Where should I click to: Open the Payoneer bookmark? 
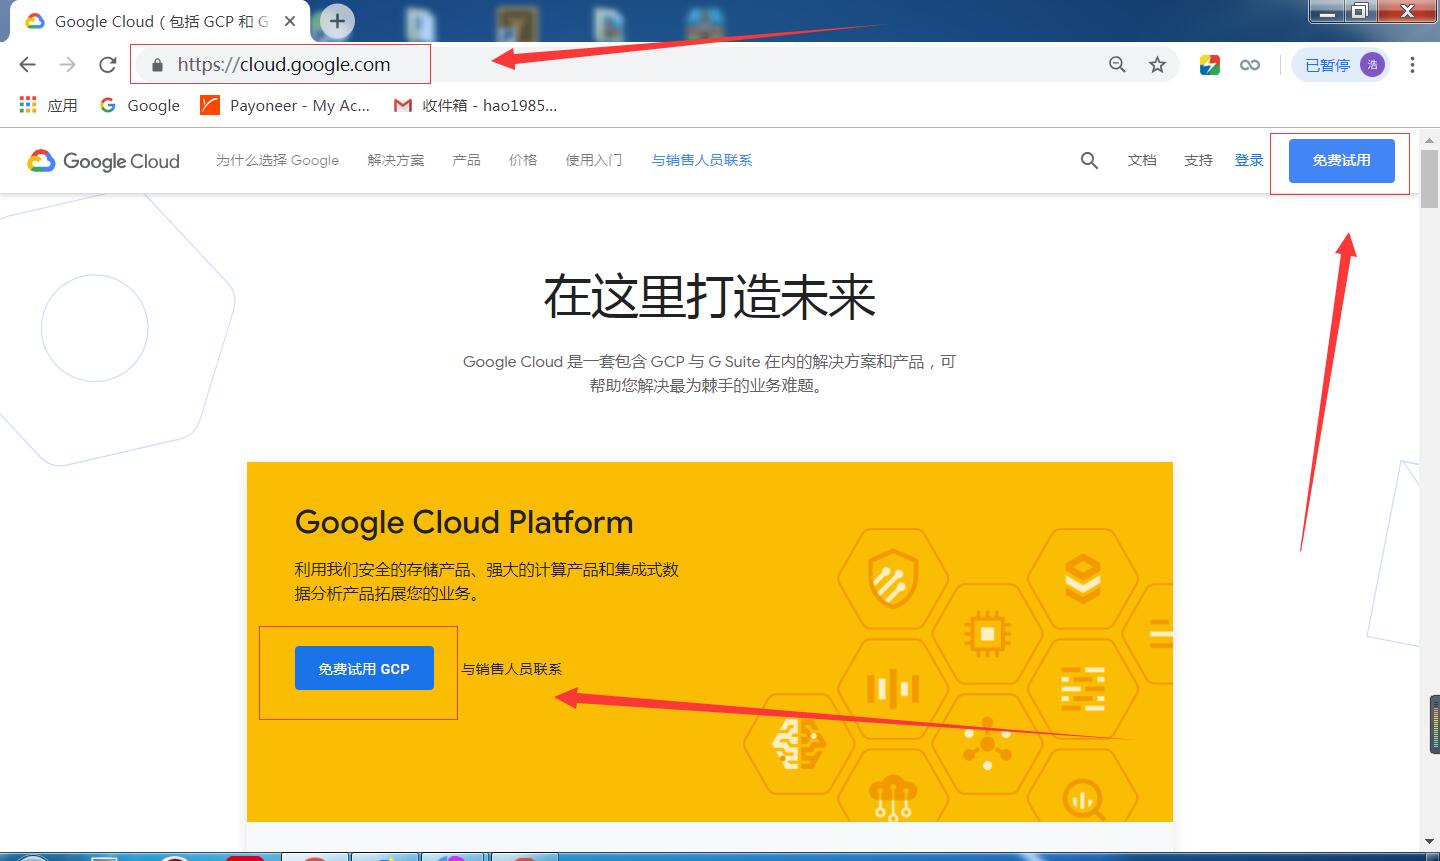pyautogui.click(x=286, y=105)
